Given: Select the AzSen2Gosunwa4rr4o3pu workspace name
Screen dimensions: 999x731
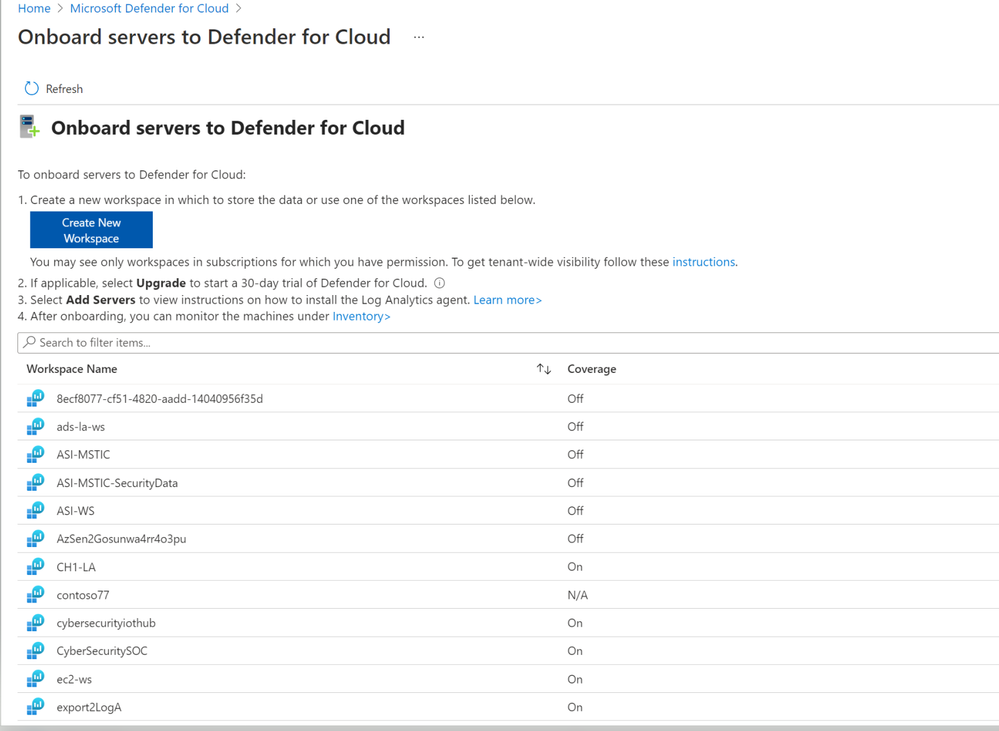Looking at the screenshot, I should 122,539.
